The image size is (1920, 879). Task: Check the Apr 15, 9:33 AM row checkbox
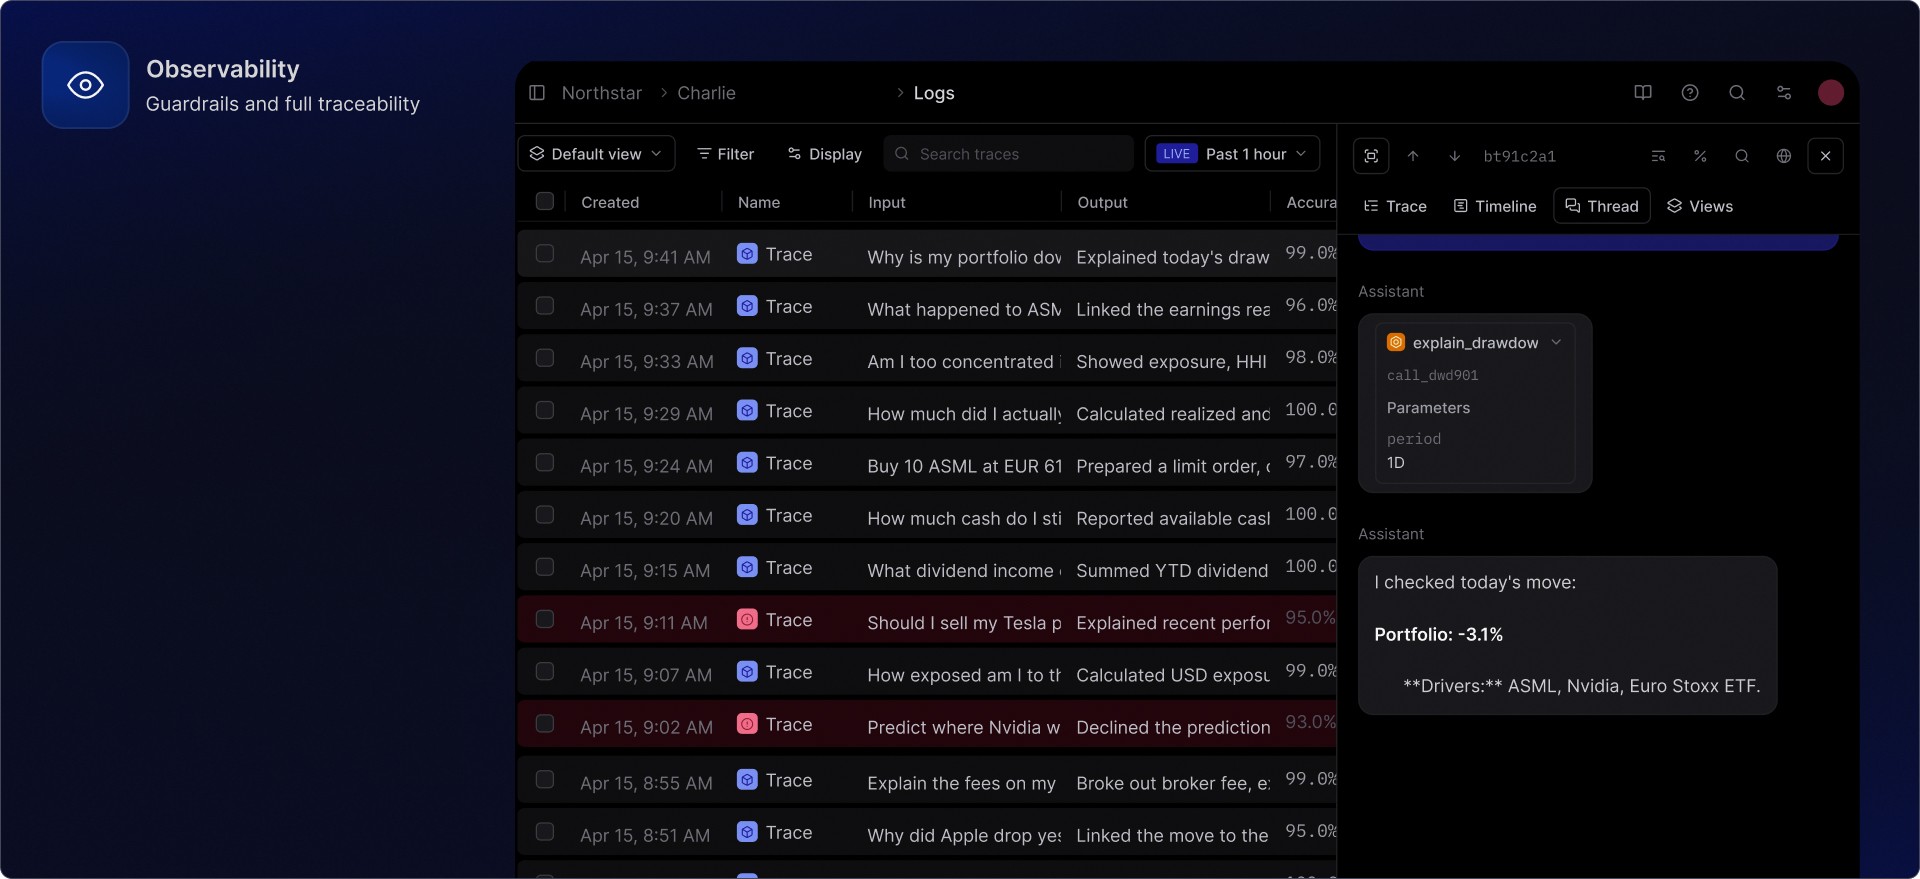545,358
